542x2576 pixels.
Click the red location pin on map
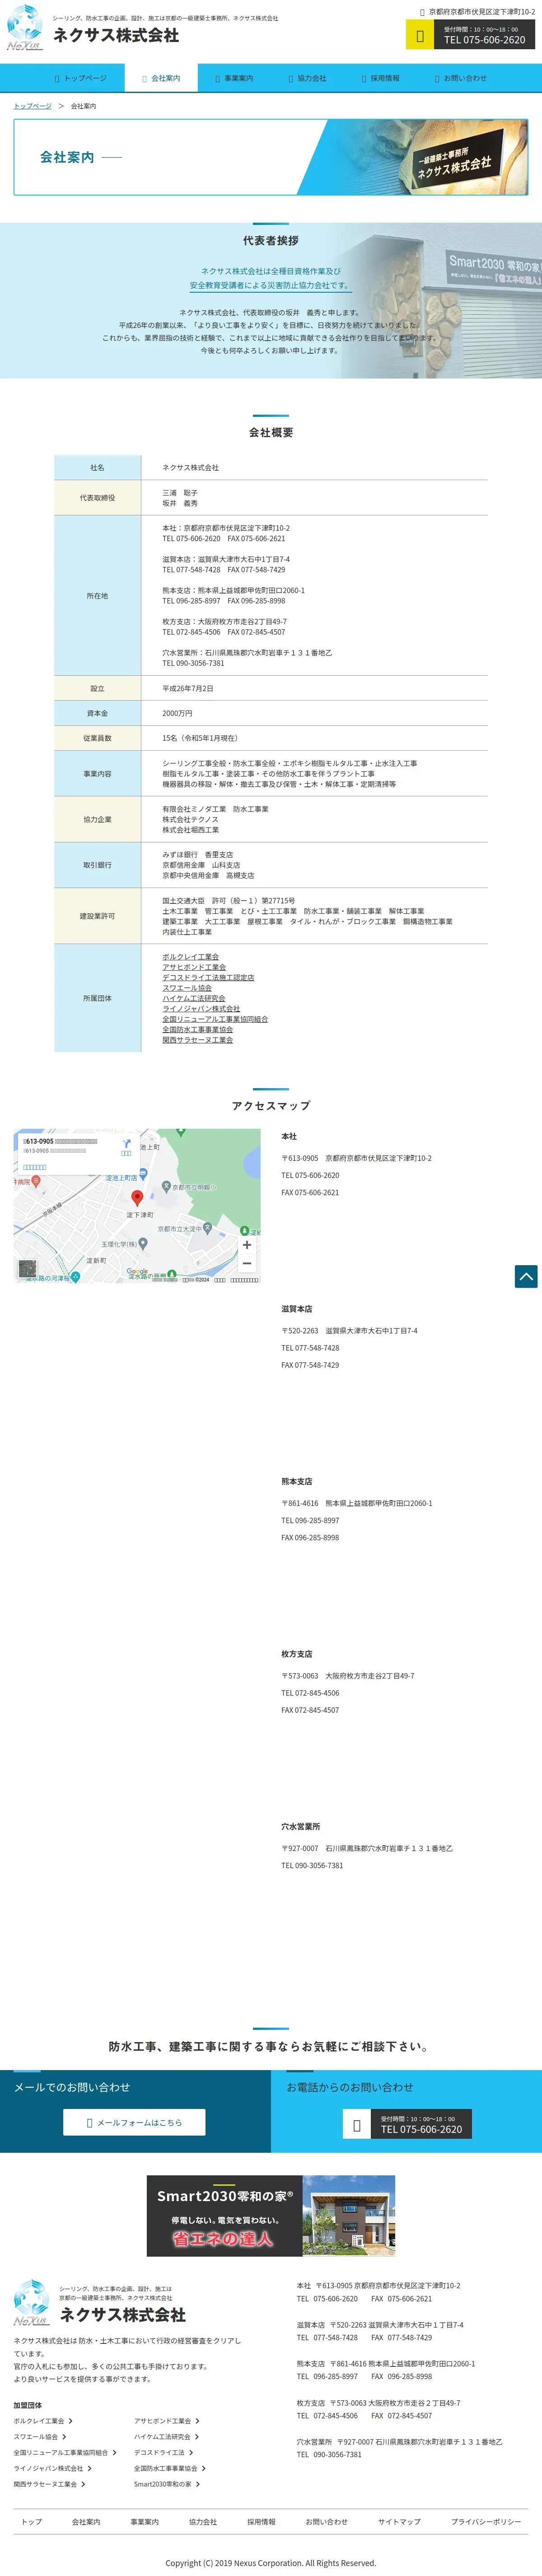click(137, 1197)
